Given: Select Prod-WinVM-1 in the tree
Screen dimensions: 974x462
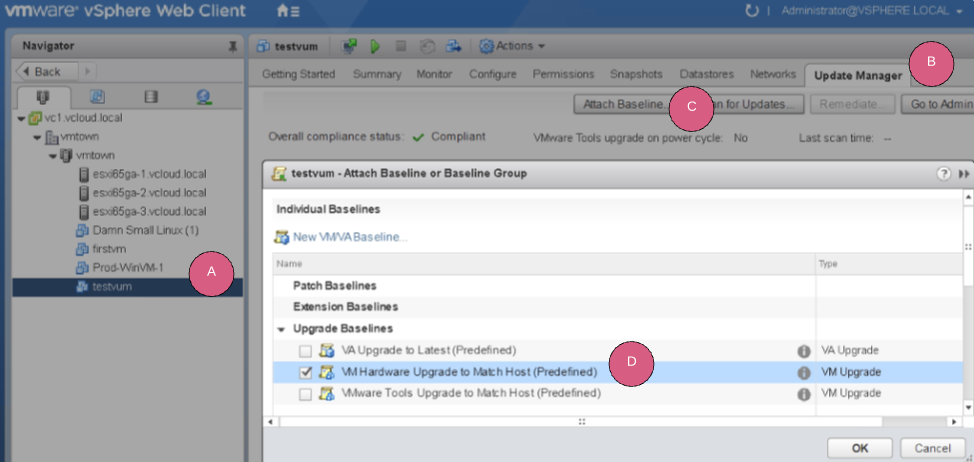Looking at the screenshot, I should tap(127, 268).
